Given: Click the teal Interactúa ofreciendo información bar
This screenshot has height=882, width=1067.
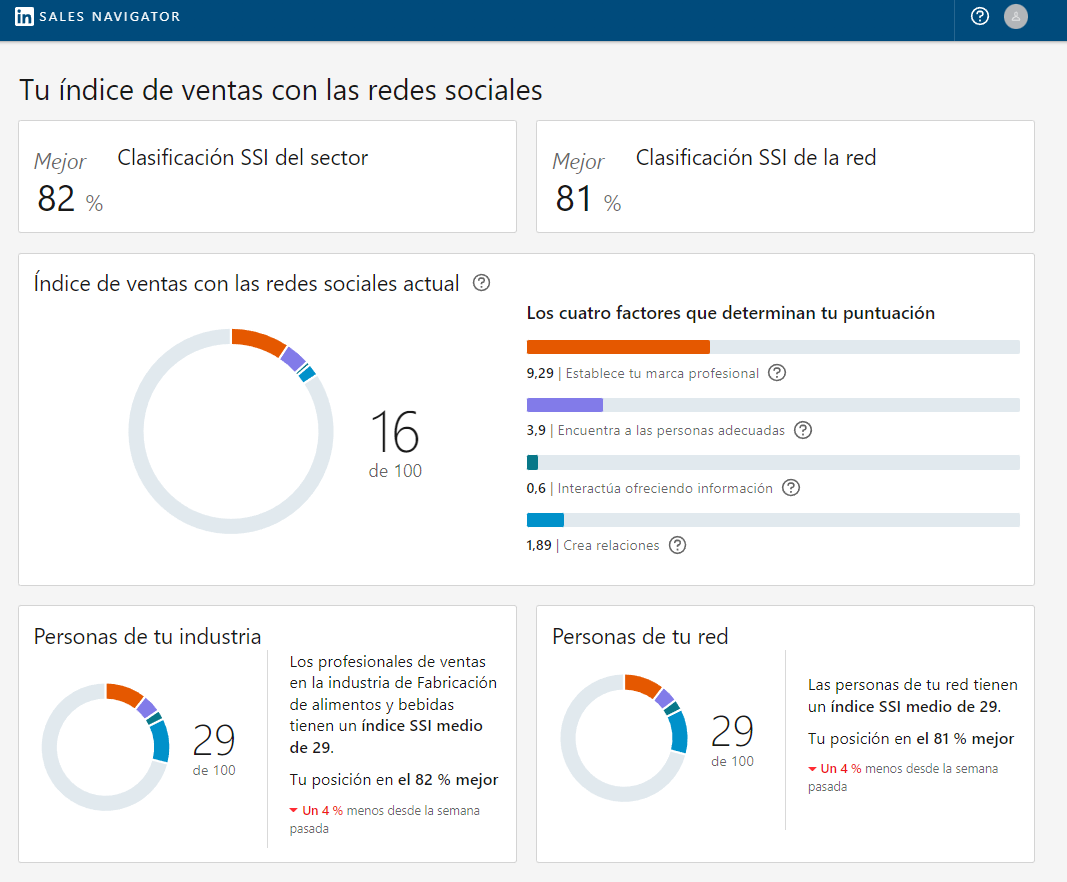Looking at the screenshot, I should point(773,463).
